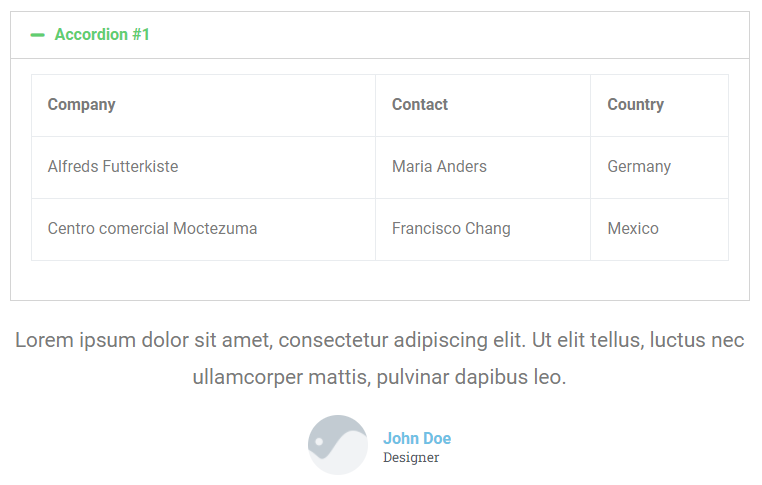Viewport: 762px width, 485px height.
Task: Click the word 'consectetur' in the testimonial
Action: [x=332, y=340]
